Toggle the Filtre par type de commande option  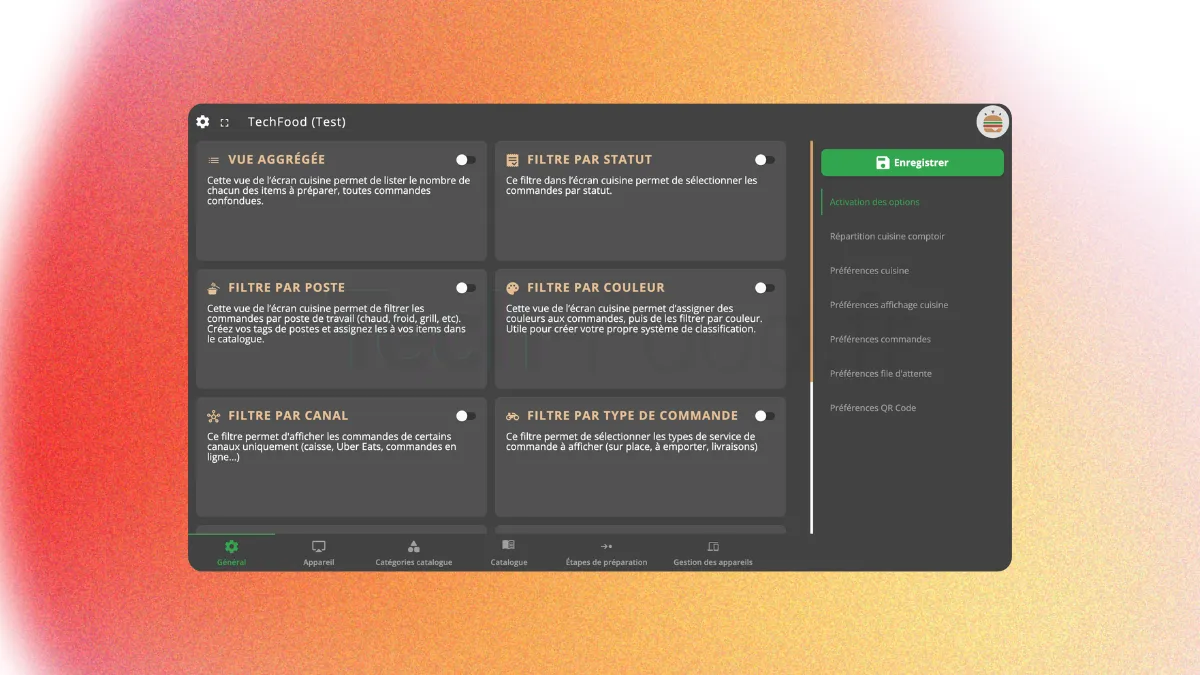coord(764,416)
